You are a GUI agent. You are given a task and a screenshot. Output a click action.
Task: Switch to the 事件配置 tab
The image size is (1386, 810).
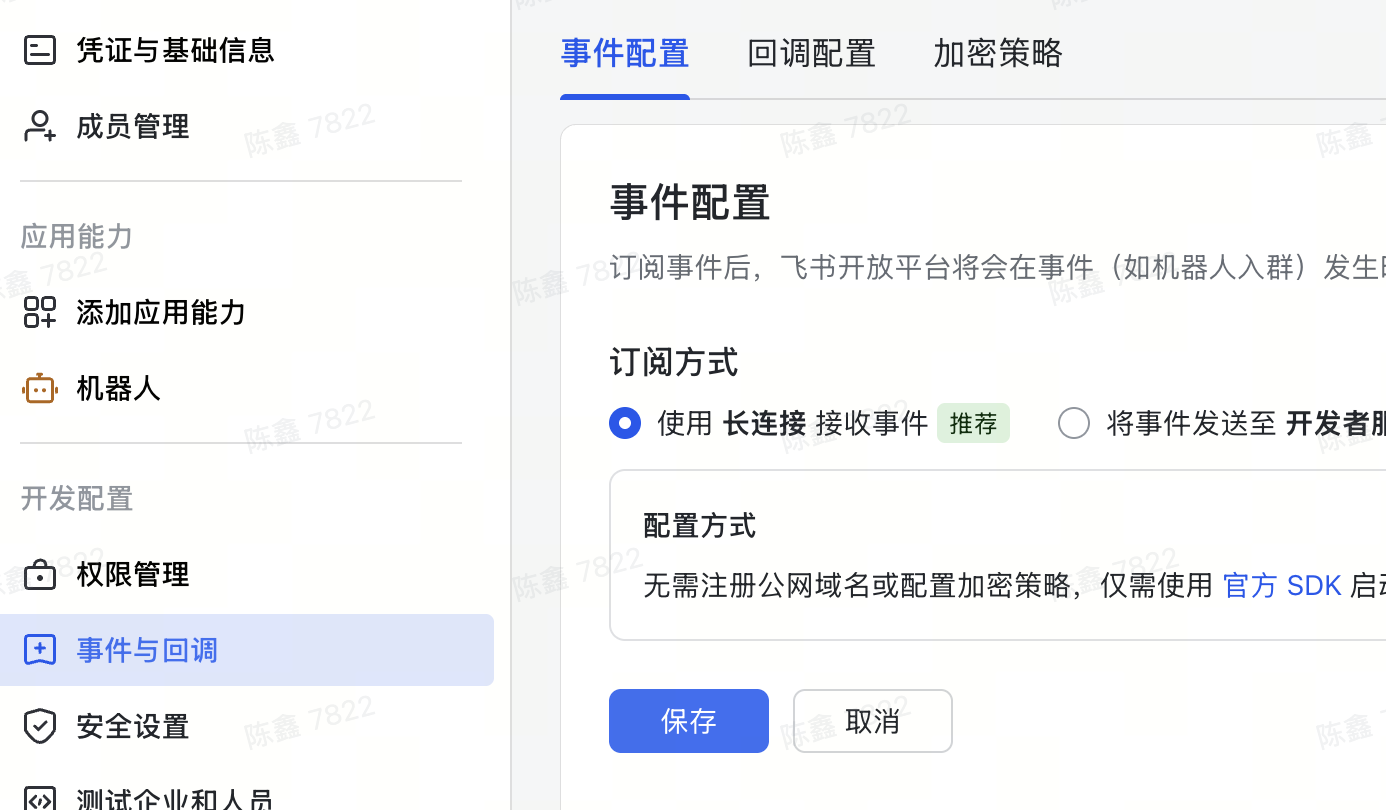click(625, 53)
